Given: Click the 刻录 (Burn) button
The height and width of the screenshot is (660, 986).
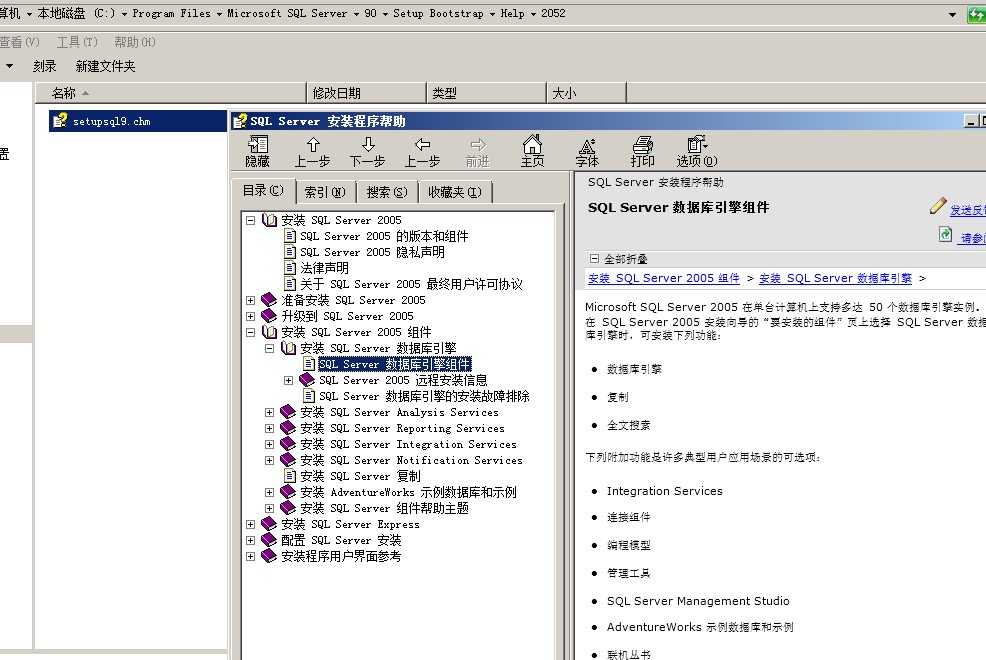Looking at the screenshot, I should (44, 66).
